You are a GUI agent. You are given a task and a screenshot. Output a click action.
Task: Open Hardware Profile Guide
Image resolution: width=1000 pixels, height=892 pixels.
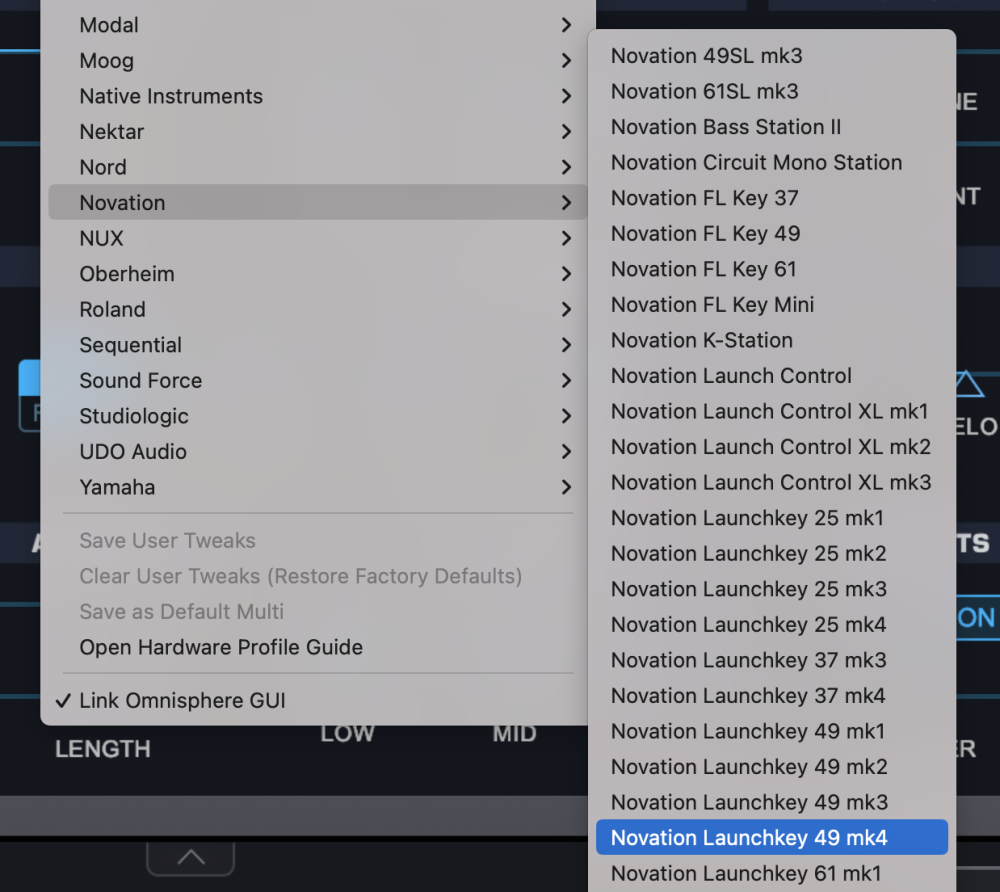(x=221, y=648)
